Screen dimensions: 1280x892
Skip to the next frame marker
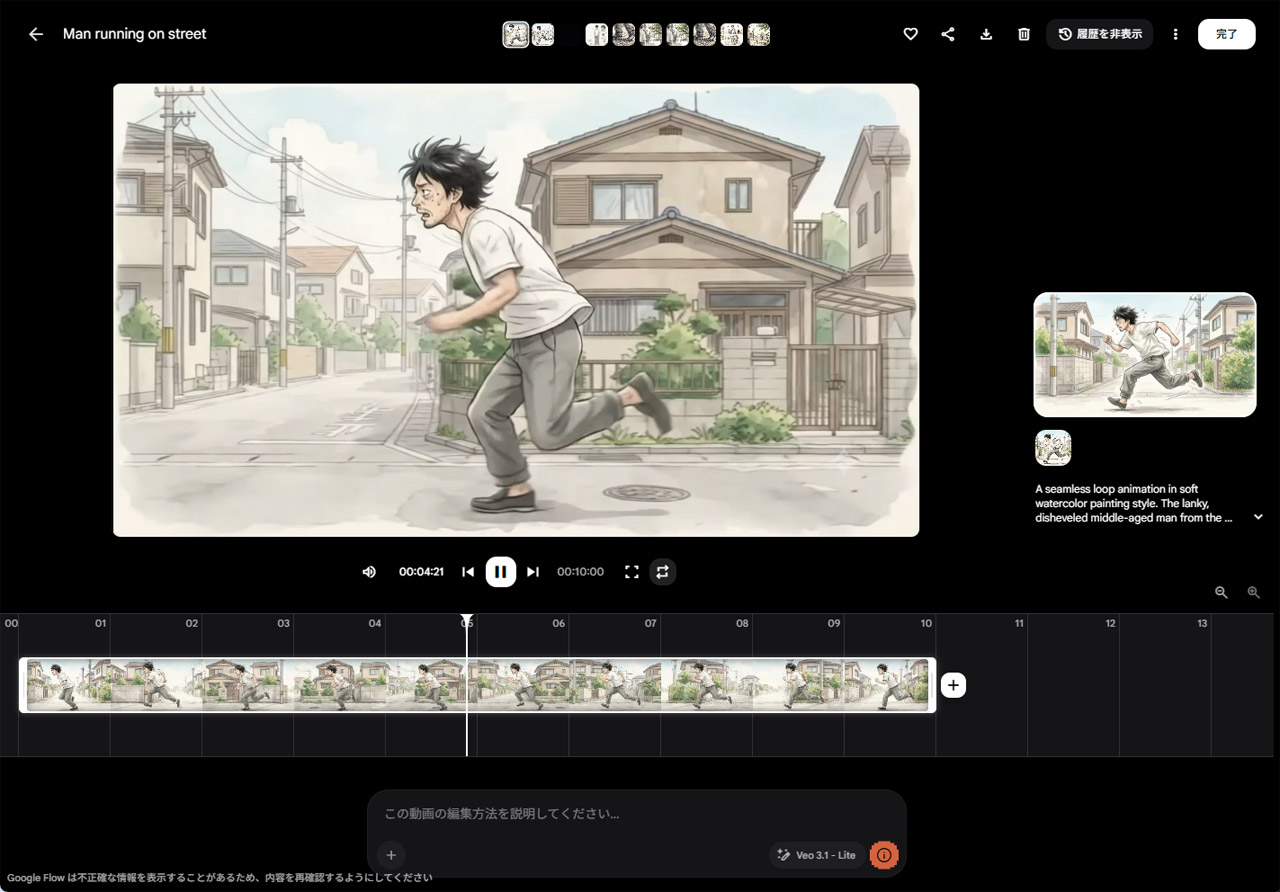pyautogui.click(x=533, y=572)
